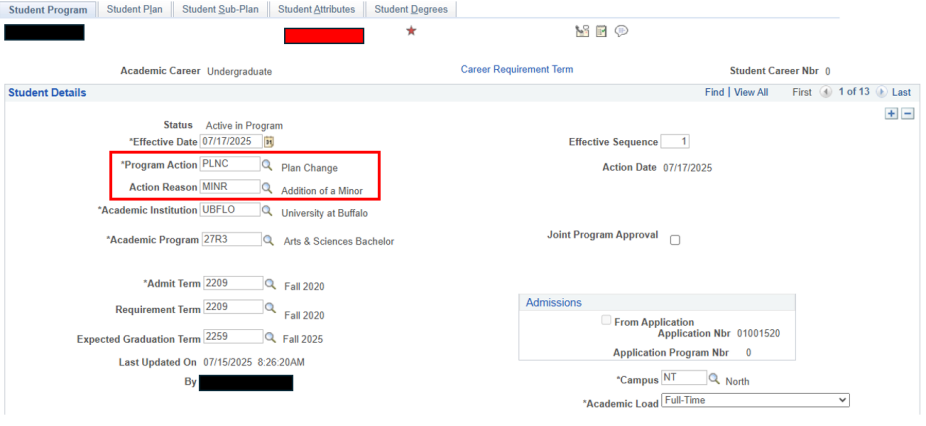Screen dimensions: 926x426
Task: Switch to Student Plan tab
Action: 135,9
